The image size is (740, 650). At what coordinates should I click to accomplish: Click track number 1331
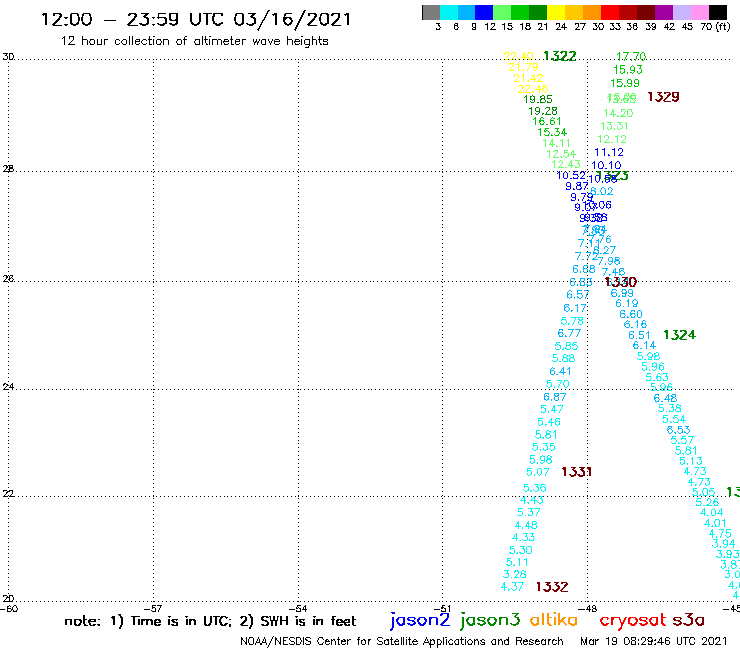click(x=576, y=472)
